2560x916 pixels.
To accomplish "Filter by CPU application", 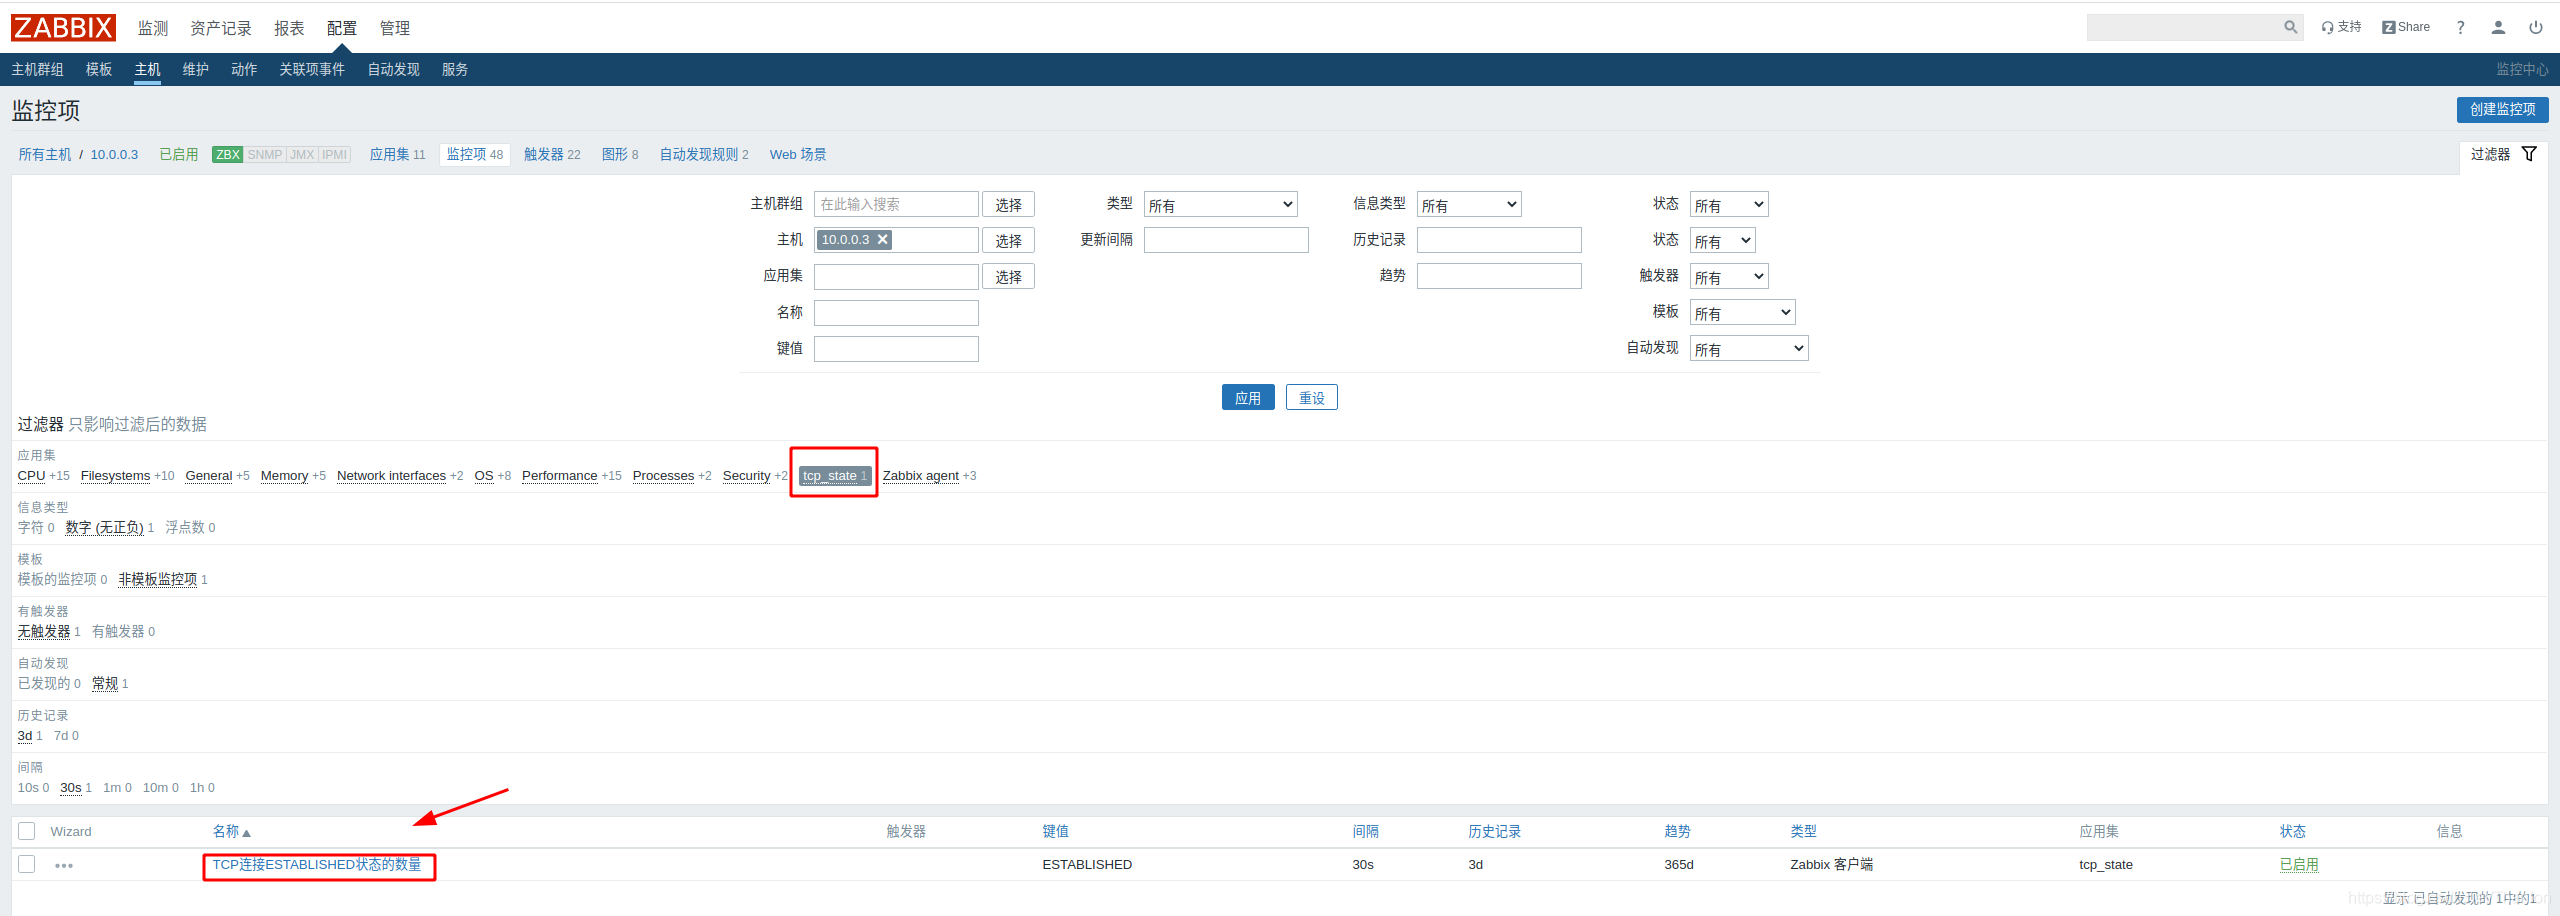I will click(x=31, y=476).
